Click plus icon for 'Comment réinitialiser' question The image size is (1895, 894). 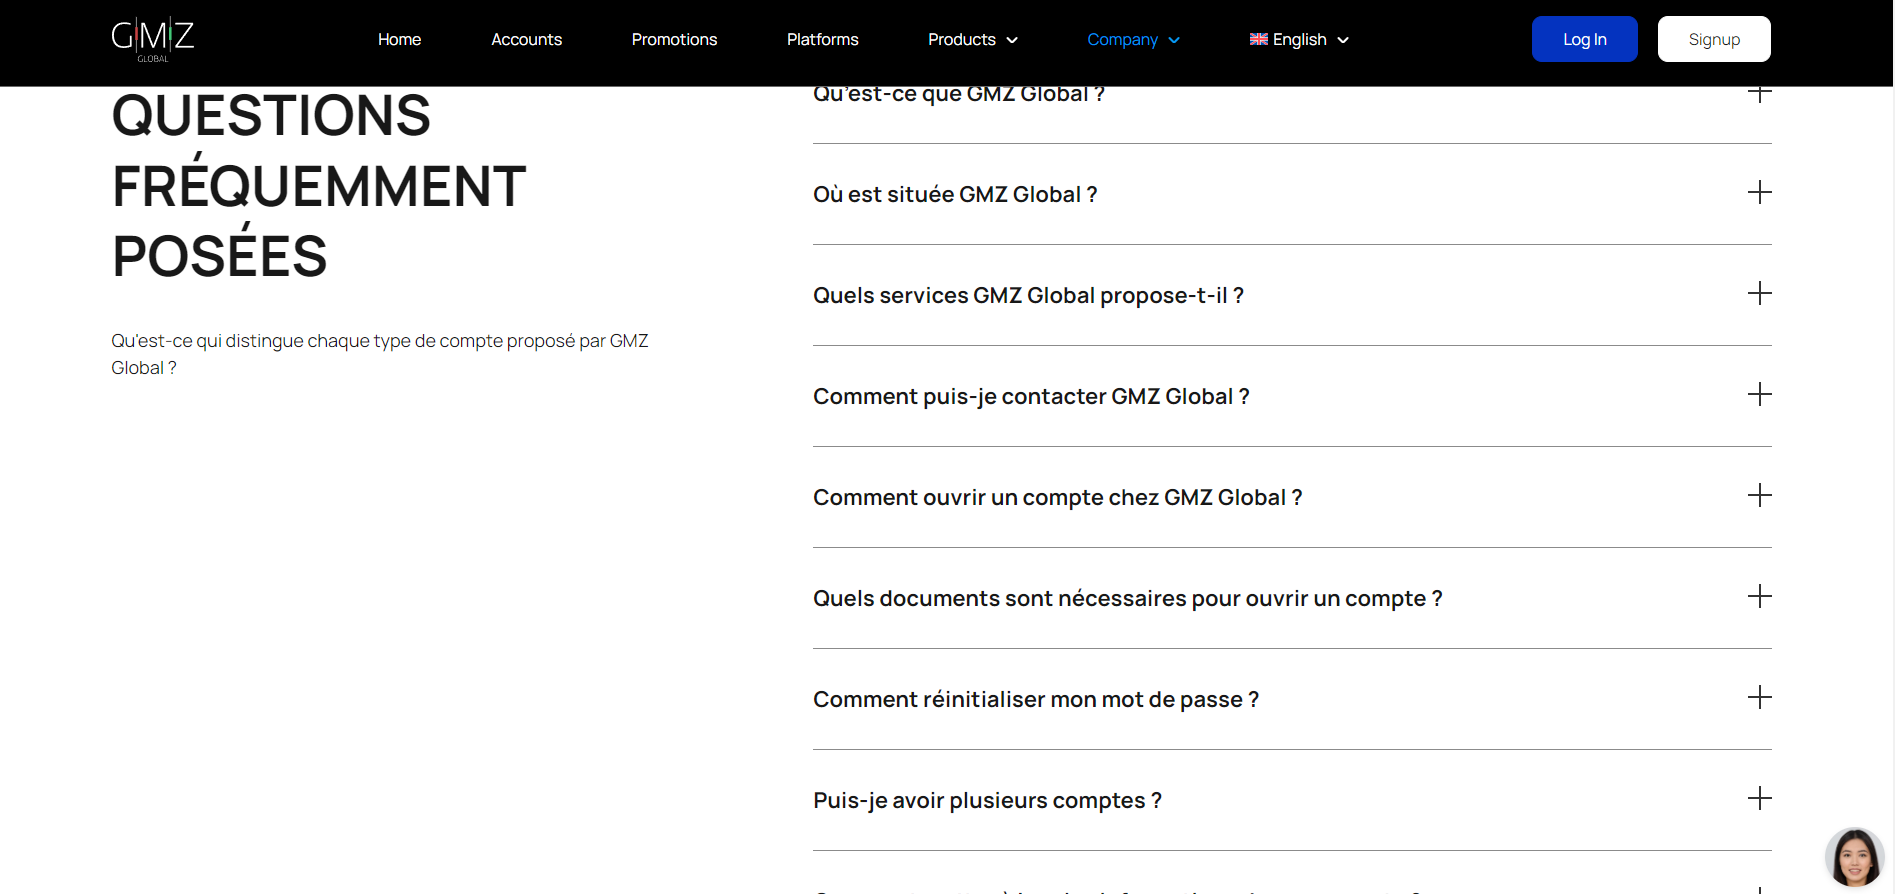[x=1759, y=698]
